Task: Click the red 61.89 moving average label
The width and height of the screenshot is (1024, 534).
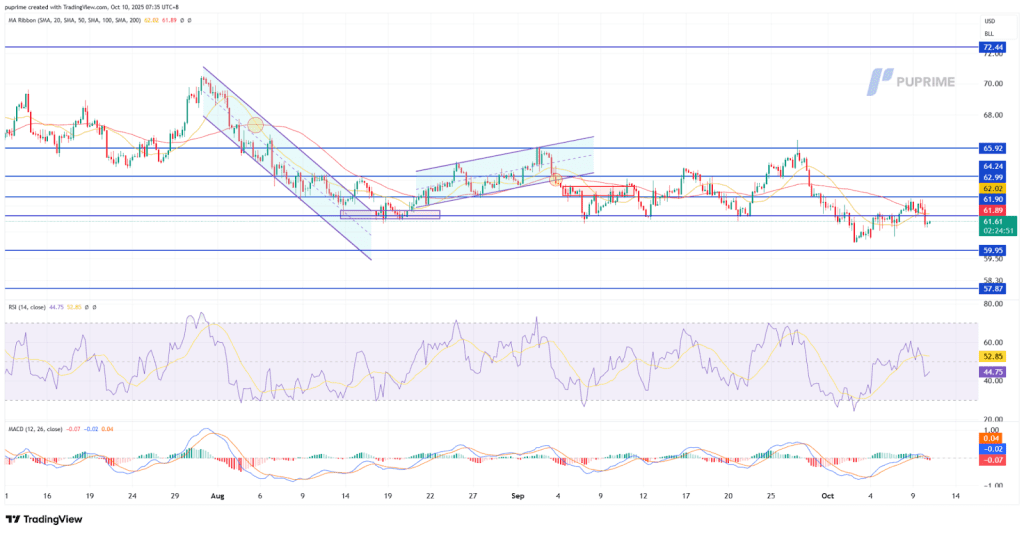Action: pyautogui.click(x=993, y=210)
